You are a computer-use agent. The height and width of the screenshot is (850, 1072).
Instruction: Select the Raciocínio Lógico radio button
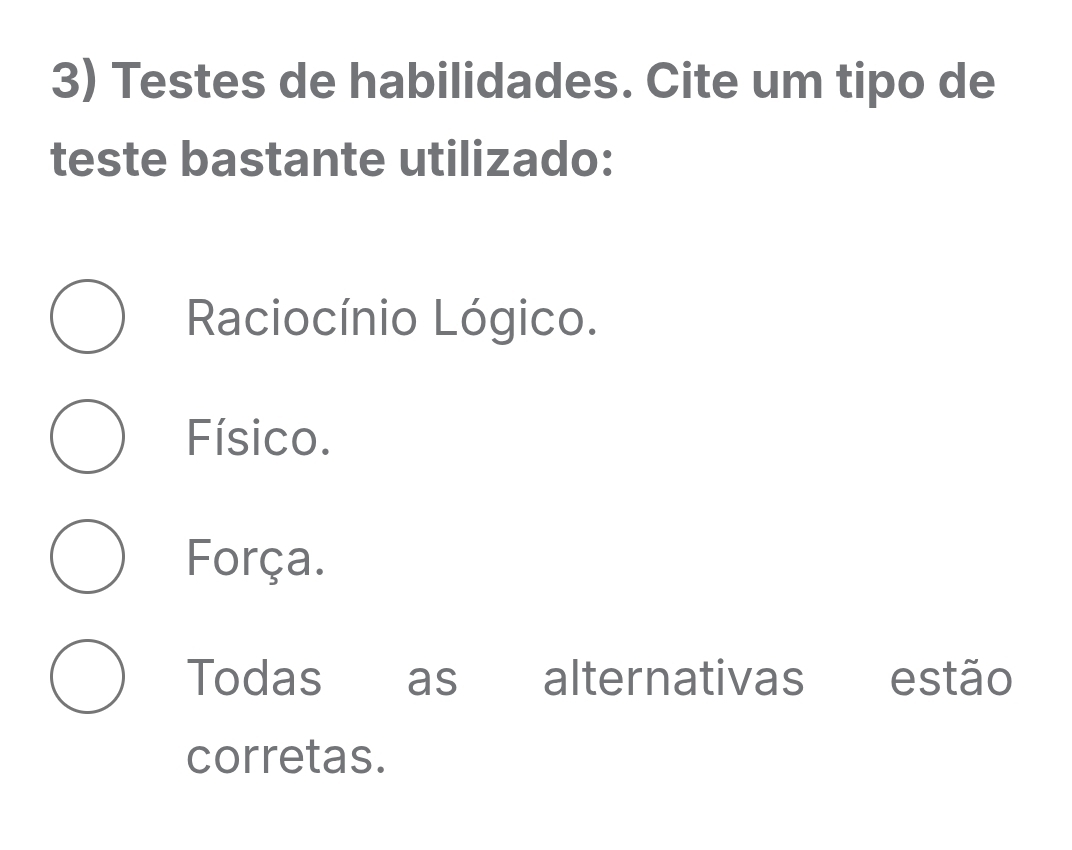[x=87, y=316]
